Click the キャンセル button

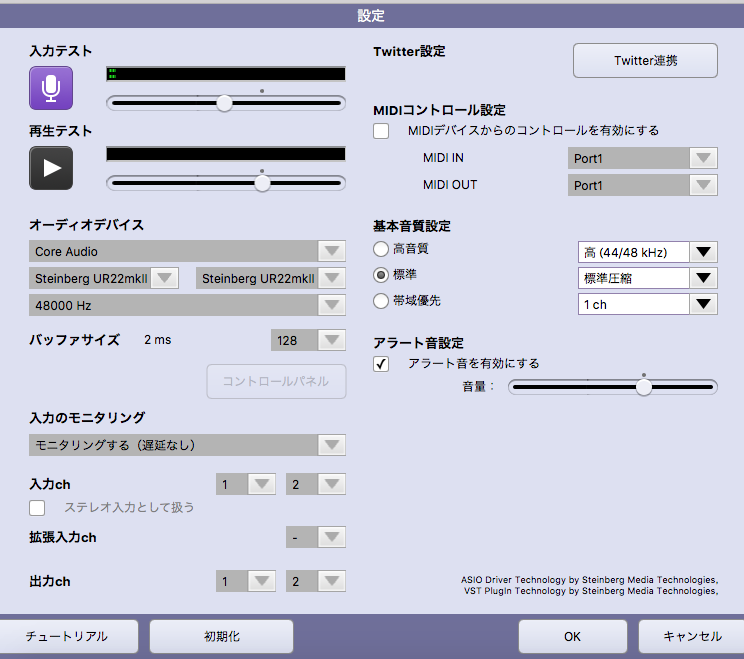[x=691, y=636]
